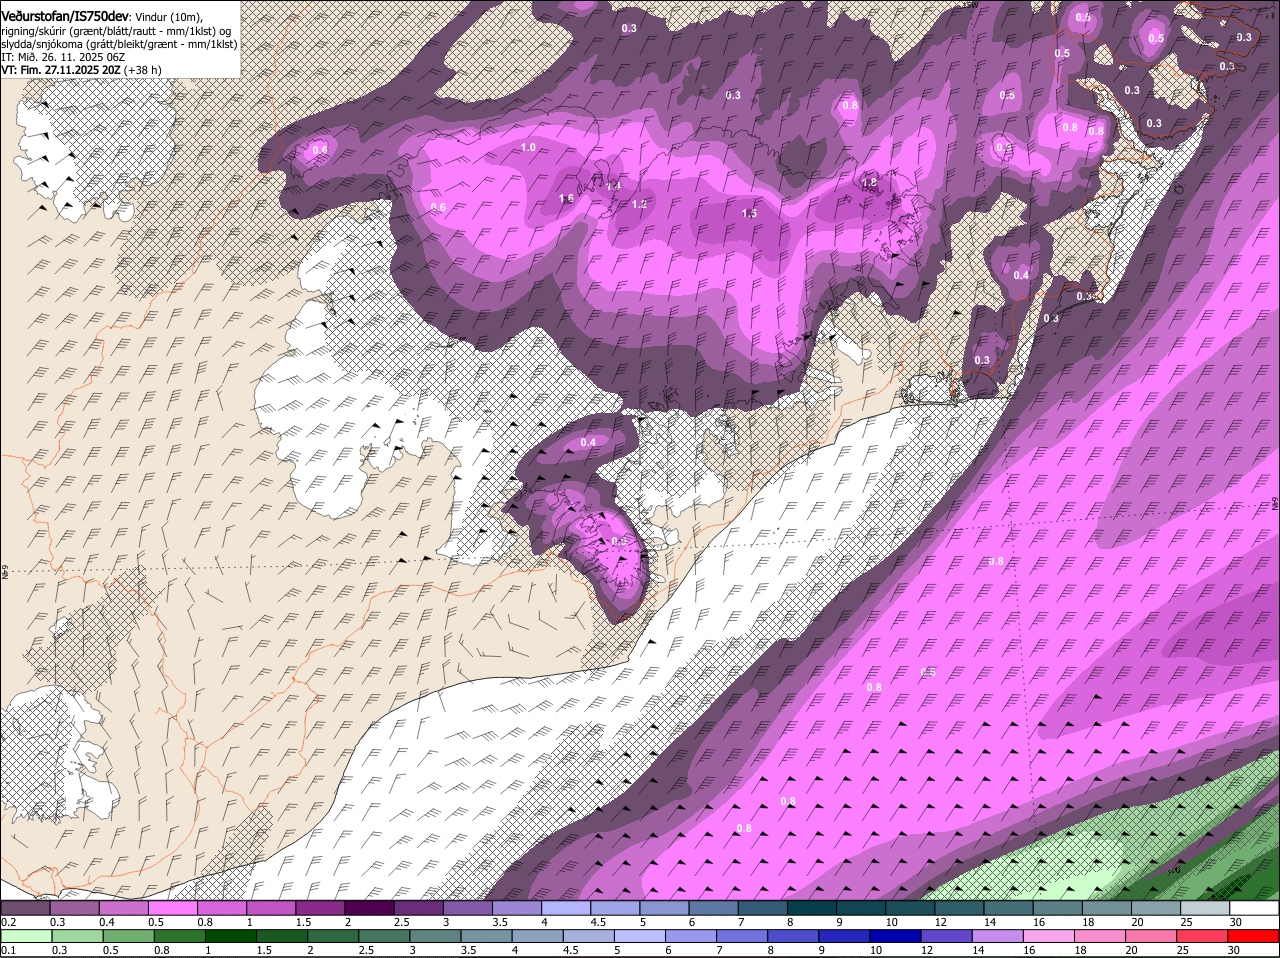Image resolution: width=1280 pixels, height=958 pixels.
Task: Pick the dark purple 2 upper-scale swatch
Action: pos(369,908)
